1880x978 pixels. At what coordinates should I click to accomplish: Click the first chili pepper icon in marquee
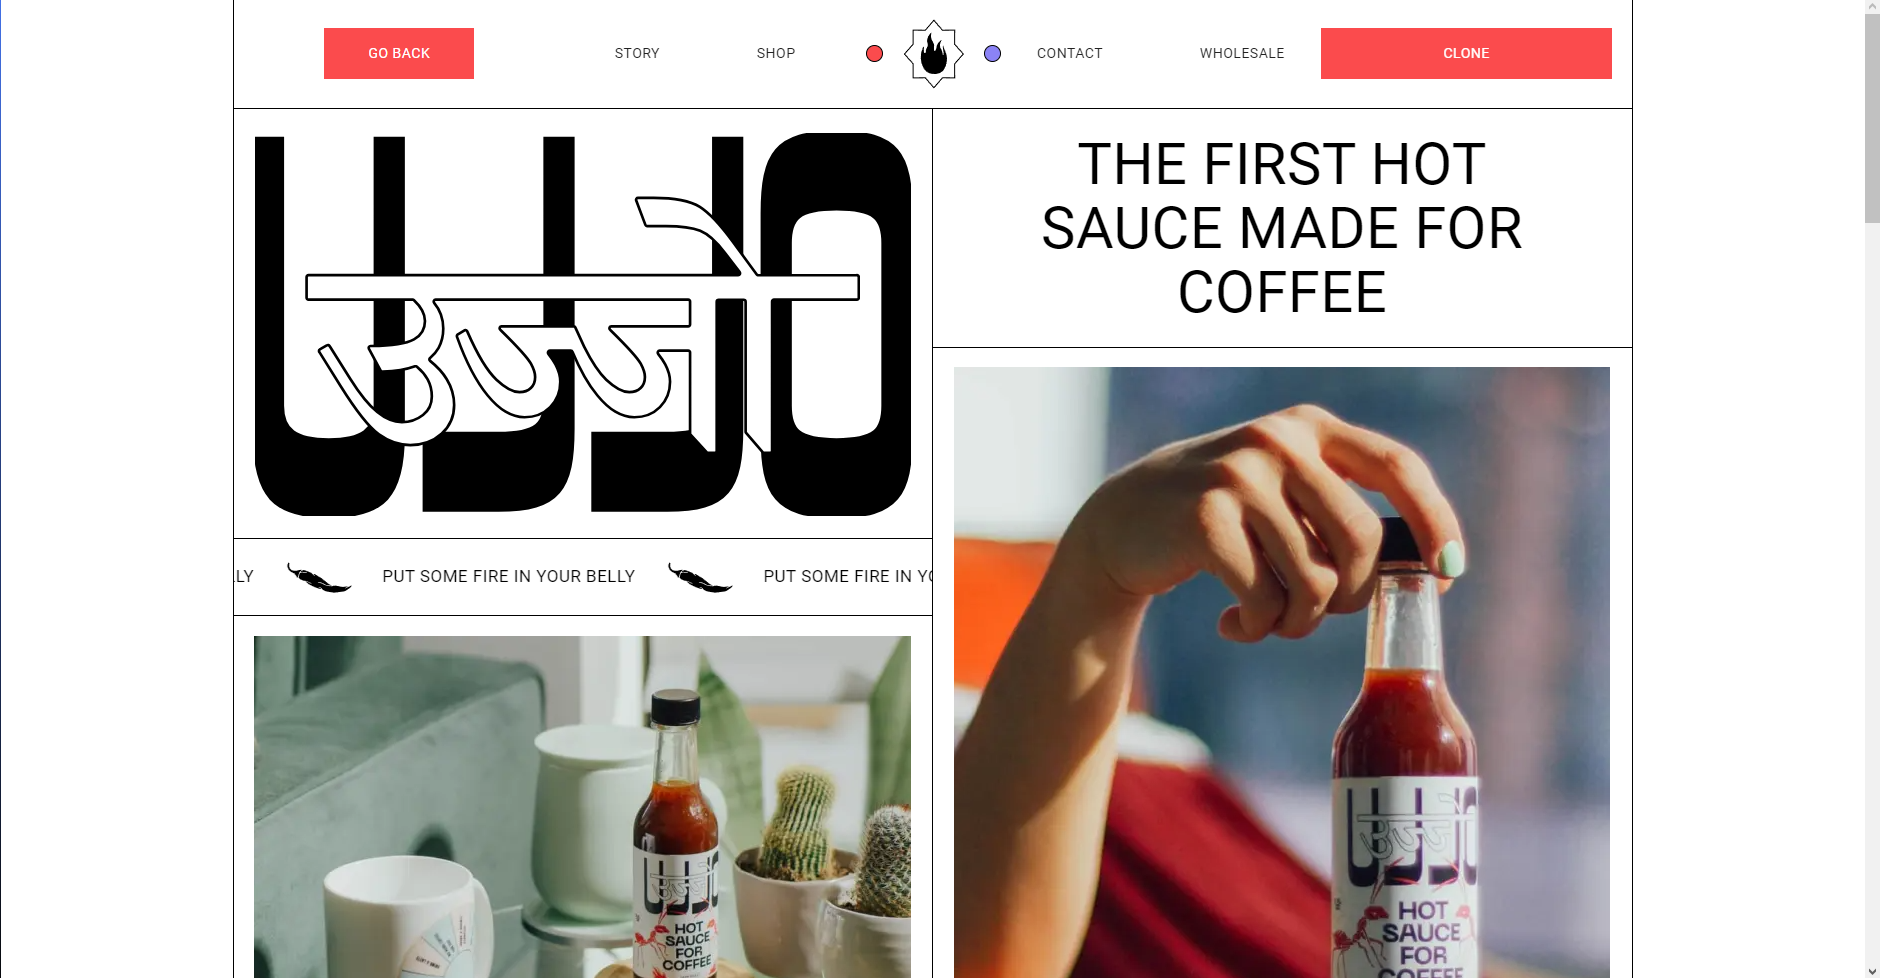[319, 577]
